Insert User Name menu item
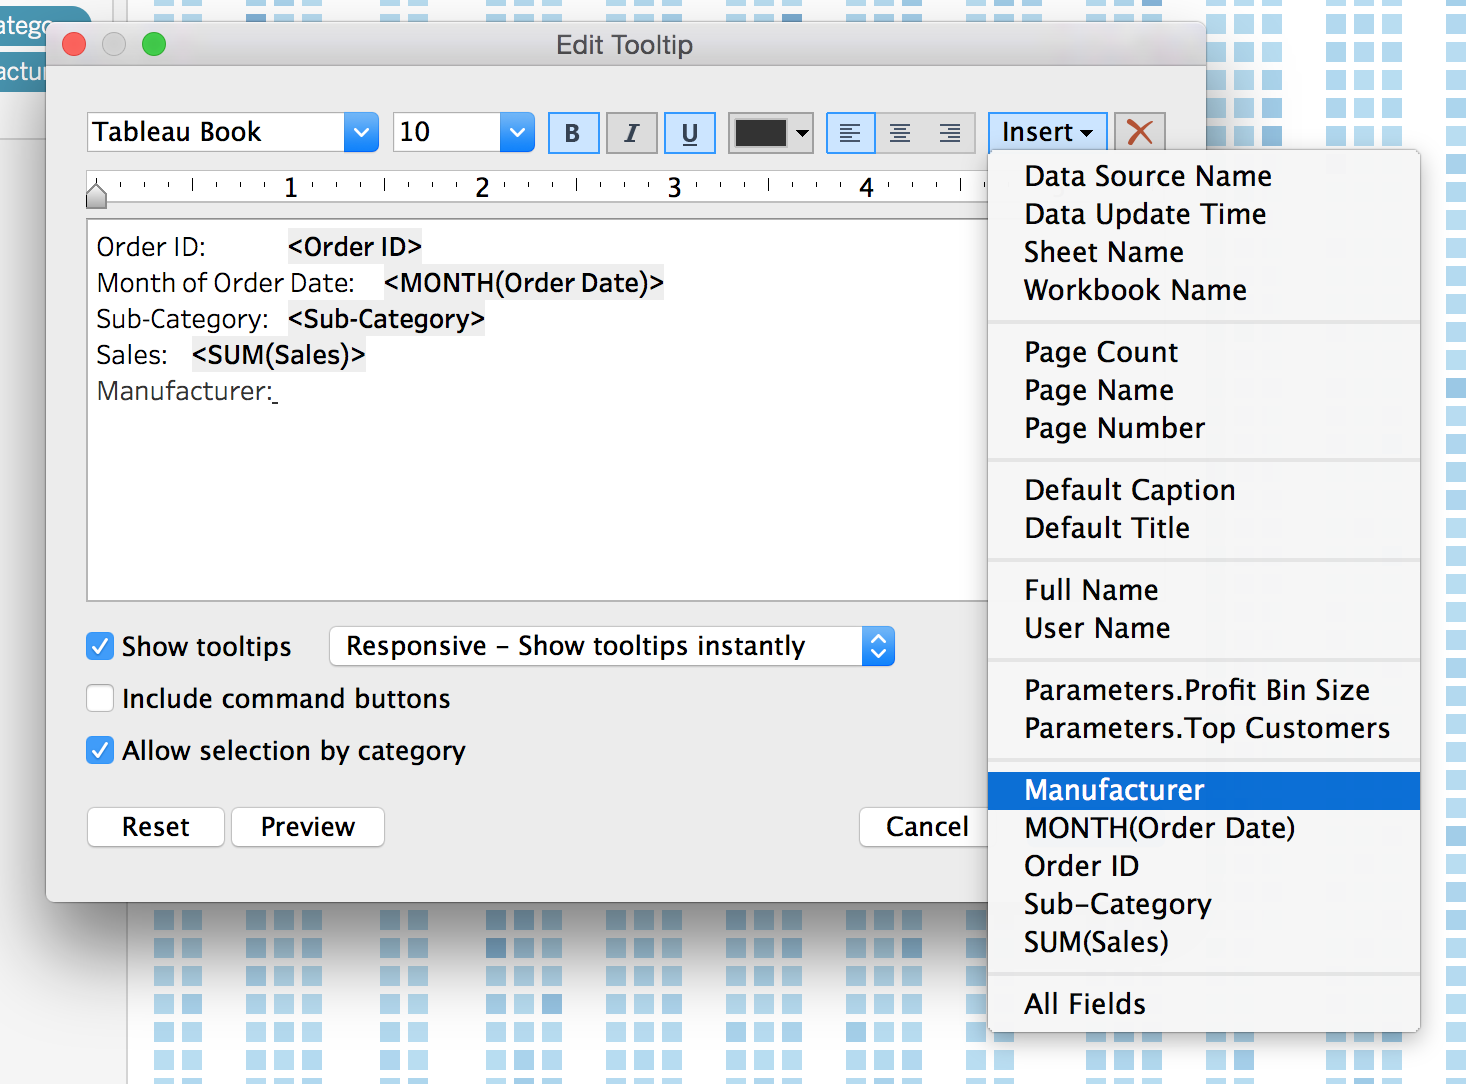This screenshot has width=1474, height=1084. point(1204,628)
